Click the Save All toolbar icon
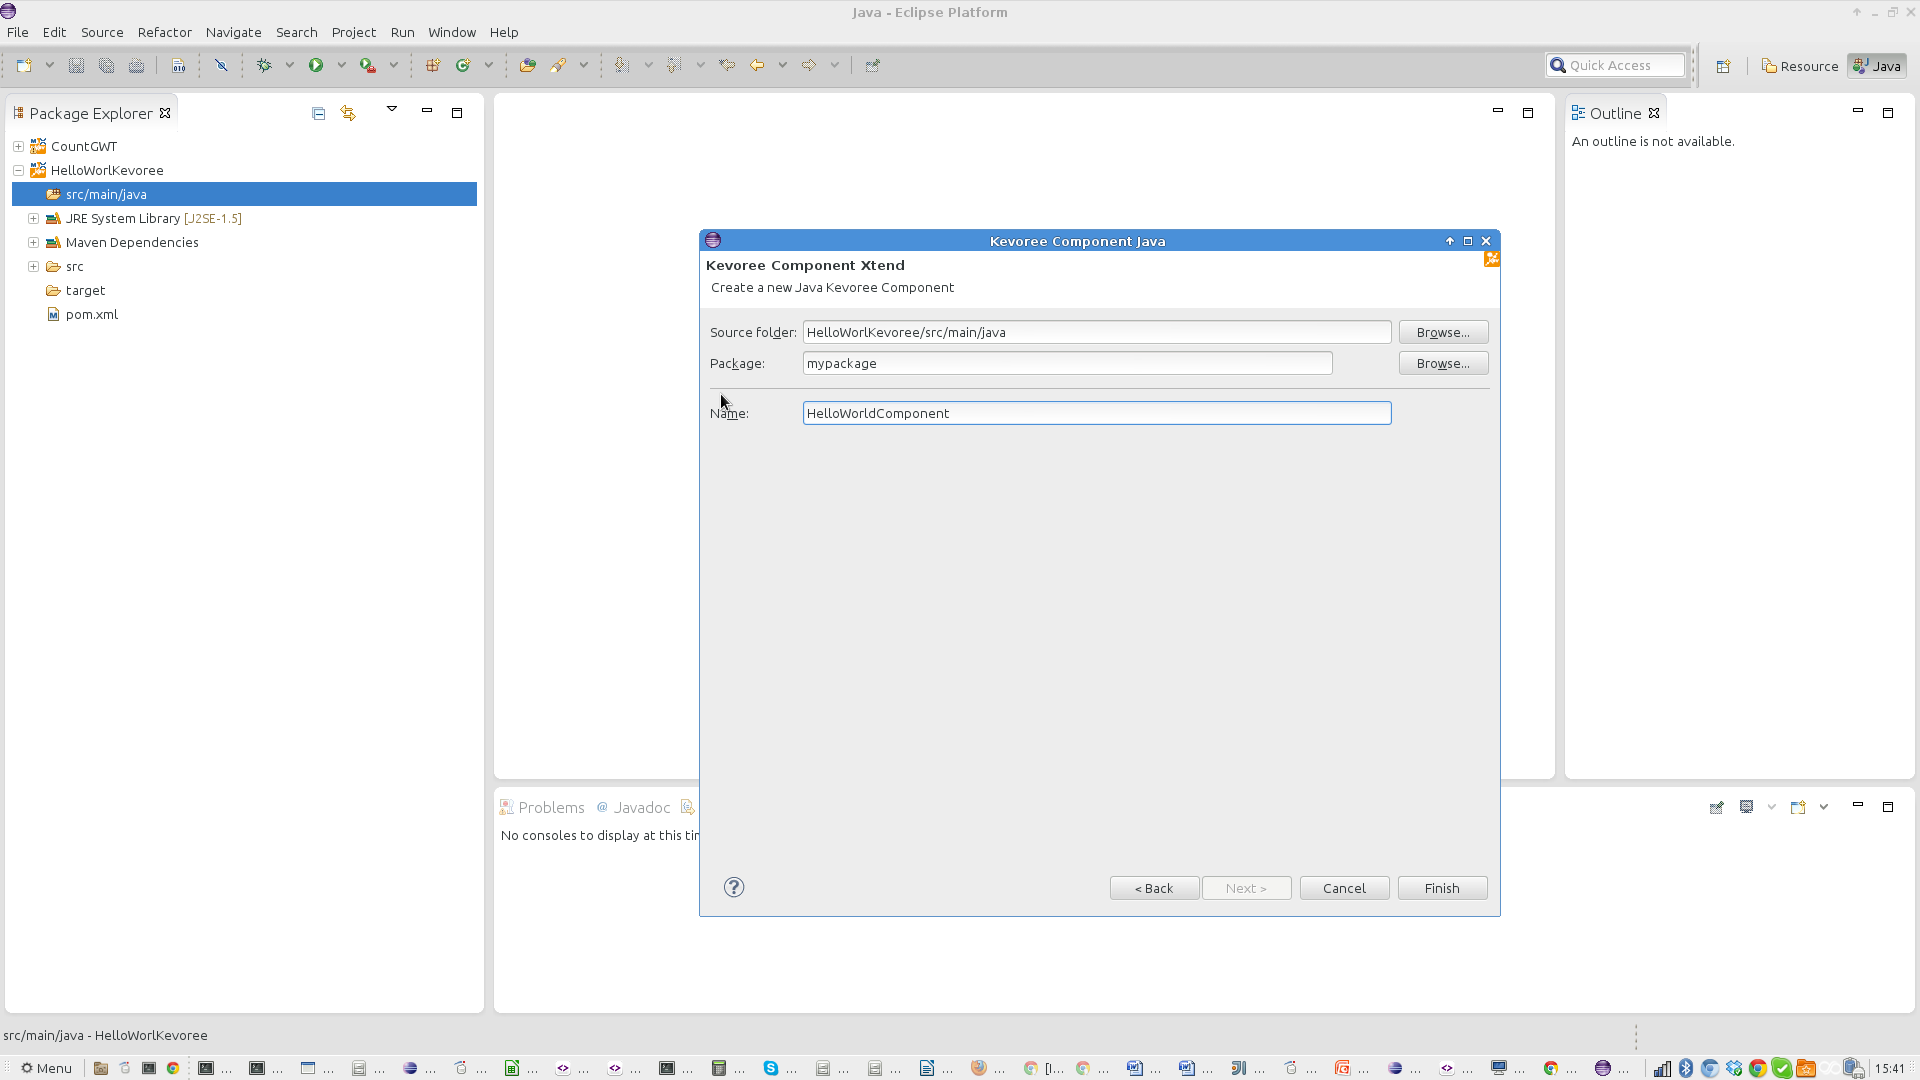Viewport: 1920px width, 1080px height. pyautogui.click(x=106, y=65)
